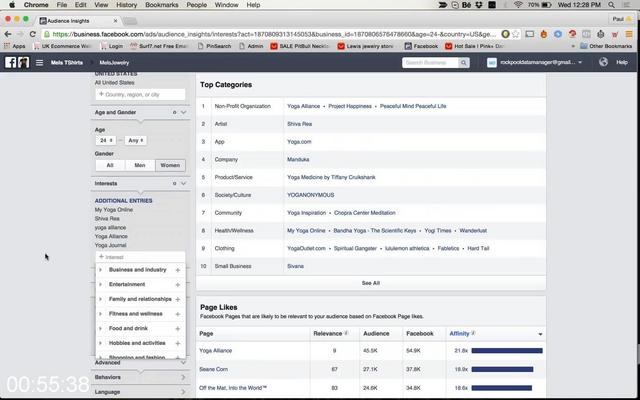Sort by Affinity column arrow

pos(540,334)
